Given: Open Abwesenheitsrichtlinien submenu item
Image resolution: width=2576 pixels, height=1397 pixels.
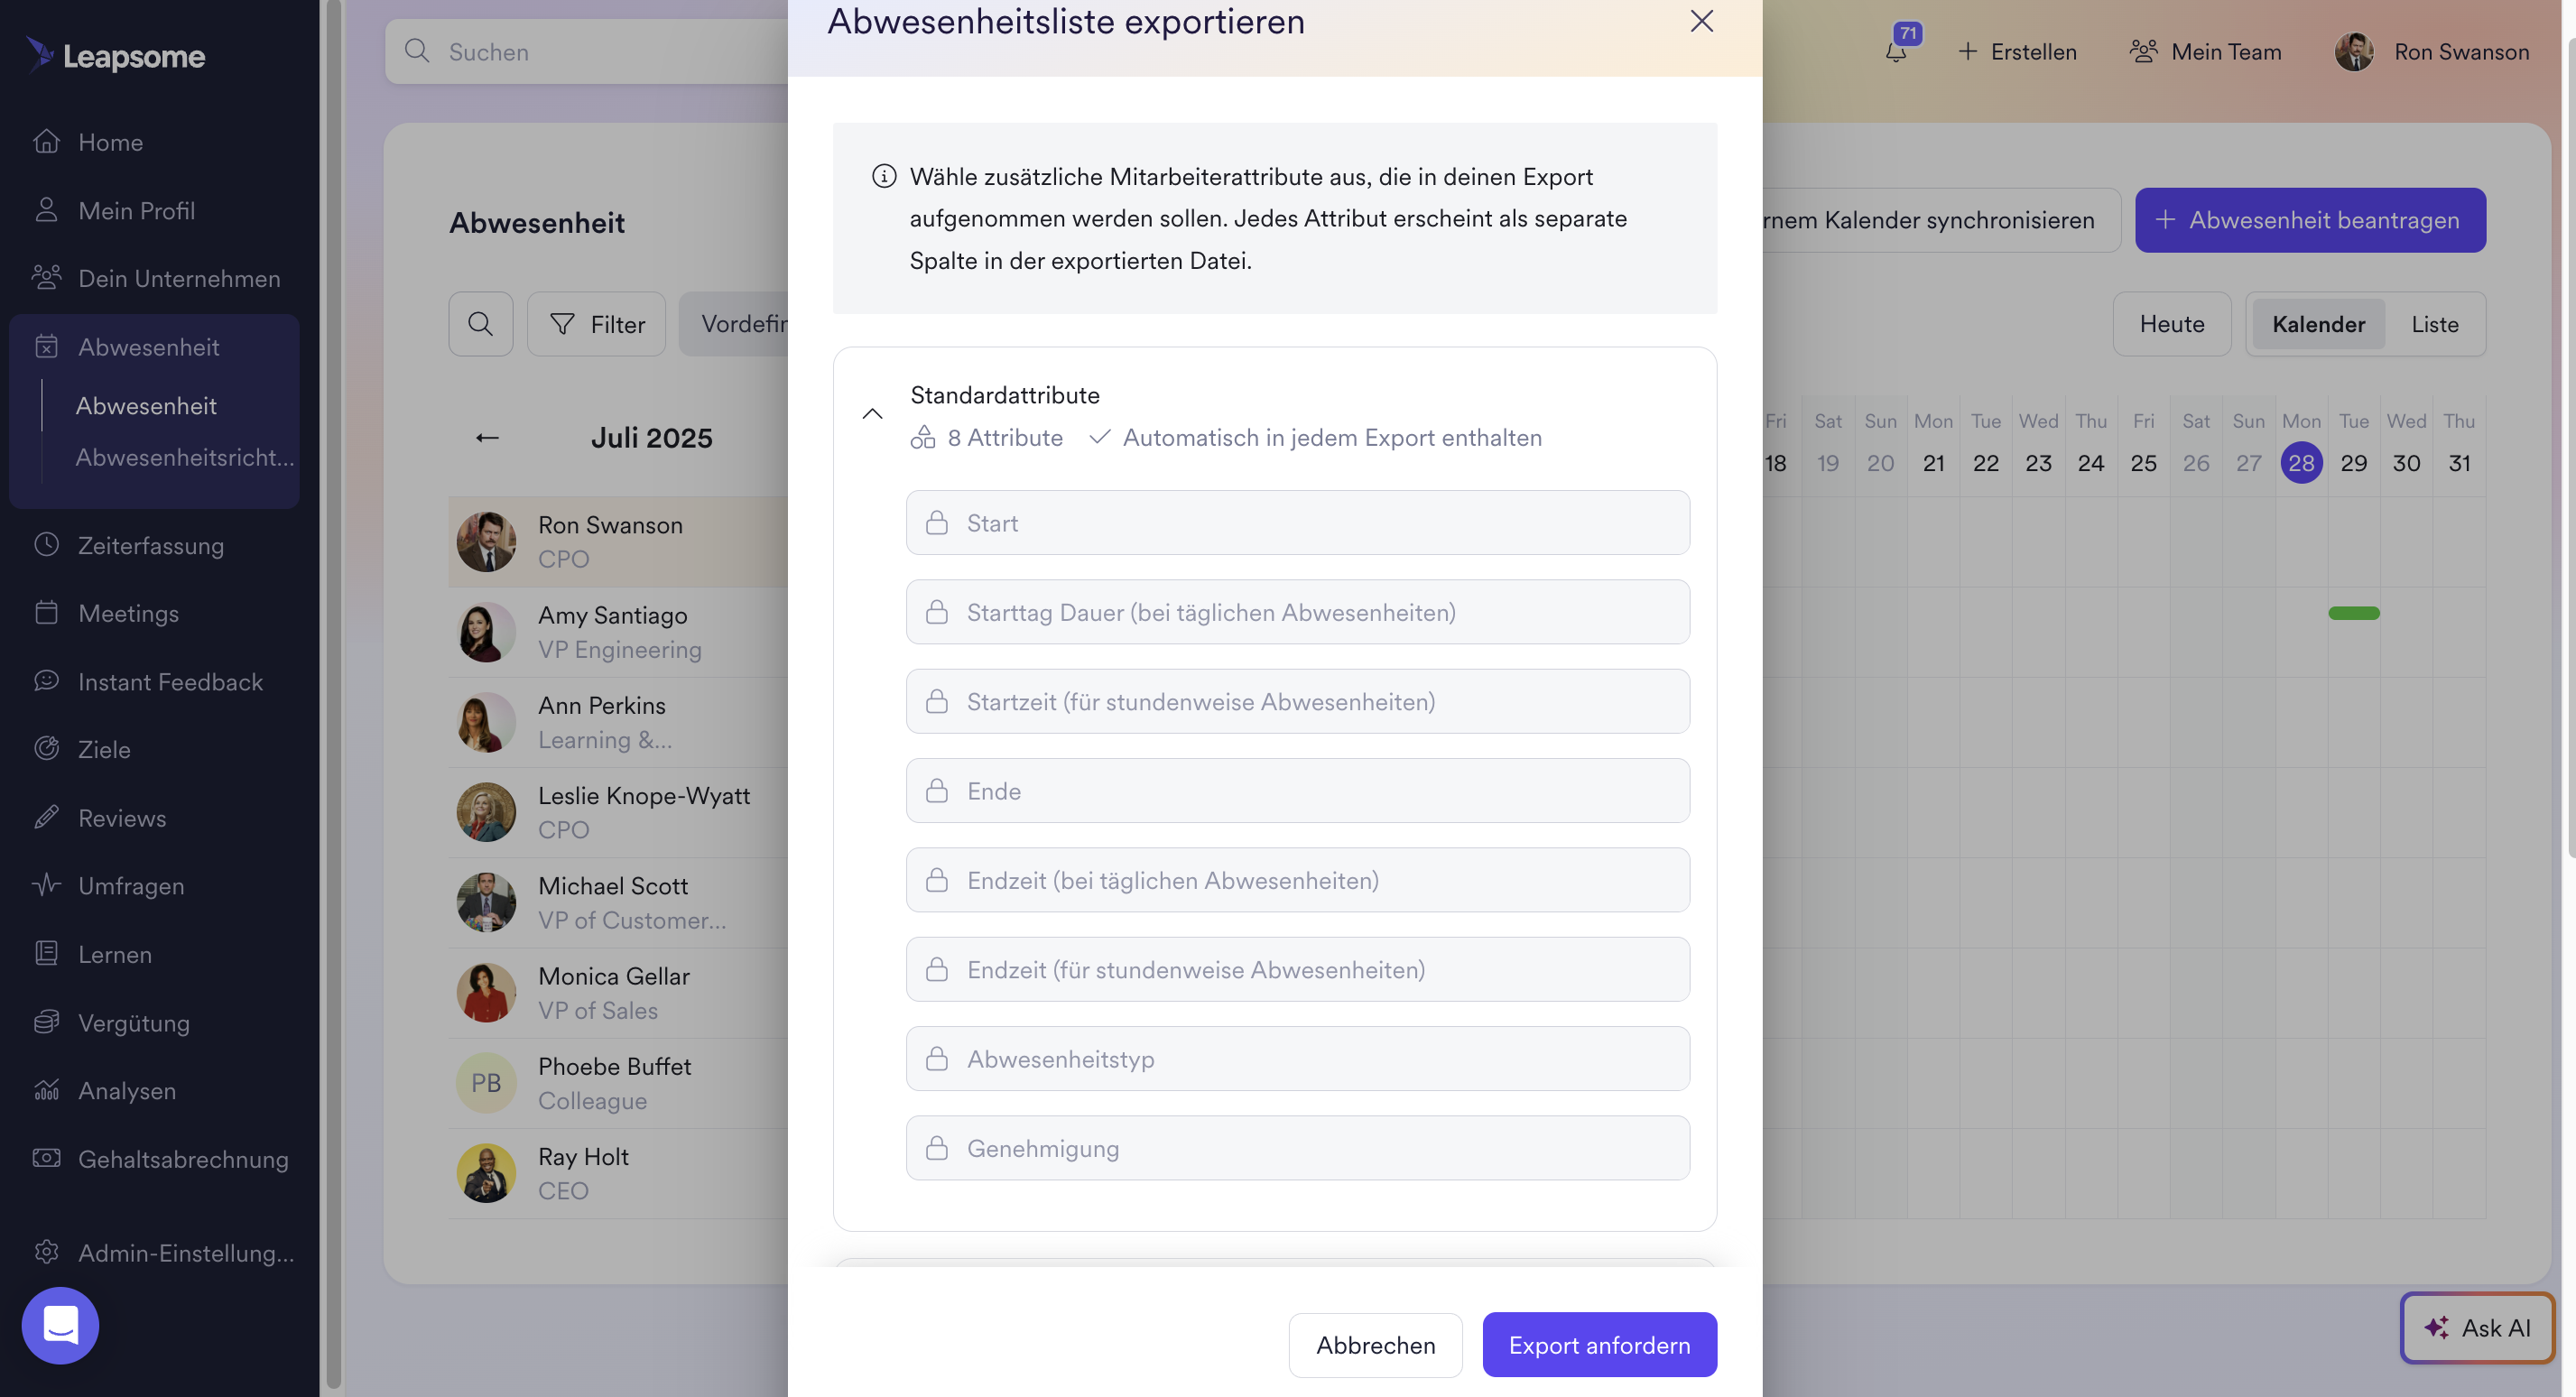Looking at the screenshot, I should point(185,457).
